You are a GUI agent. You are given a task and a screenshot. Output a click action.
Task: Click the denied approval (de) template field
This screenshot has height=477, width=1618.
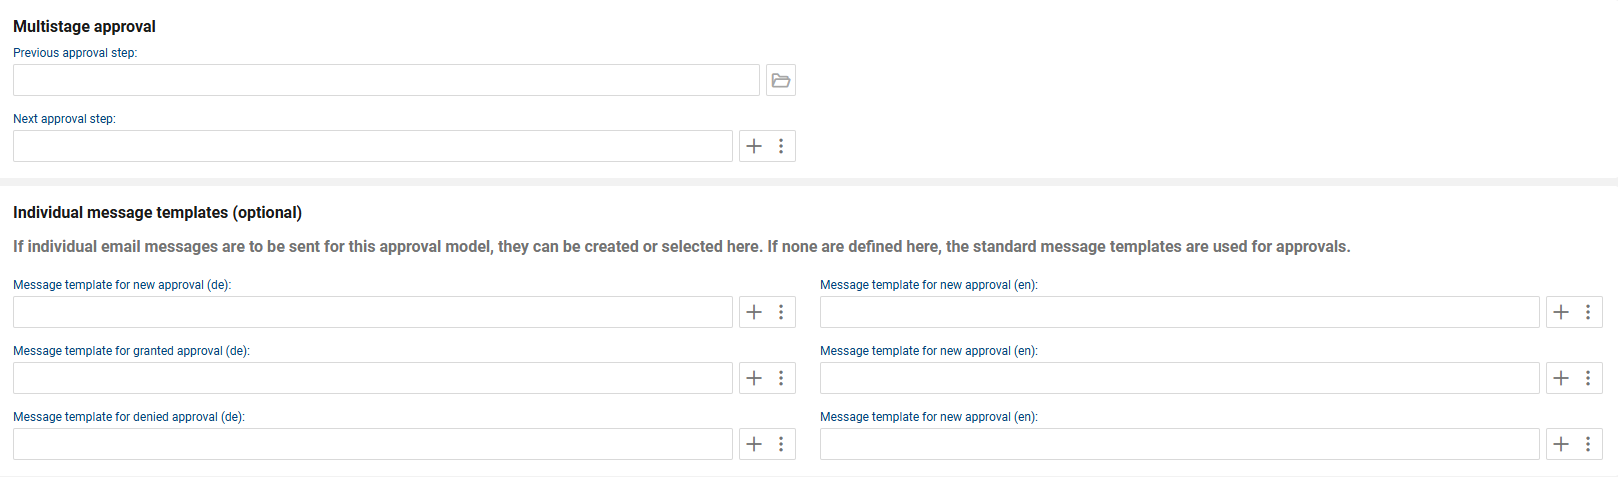coord(373,444)
